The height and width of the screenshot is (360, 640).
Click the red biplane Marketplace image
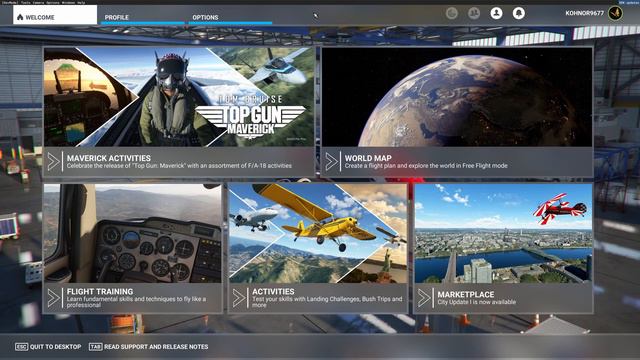(x=503, y=233)
